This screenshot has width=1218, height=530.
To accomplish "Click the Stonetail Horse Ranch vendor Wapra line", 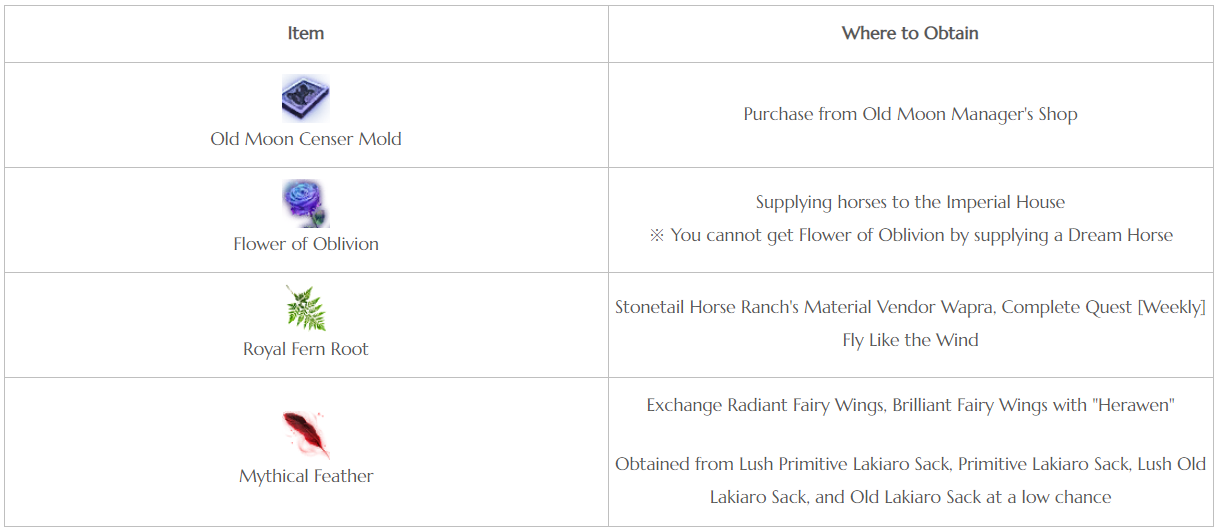I will click(x=910, y=307).
